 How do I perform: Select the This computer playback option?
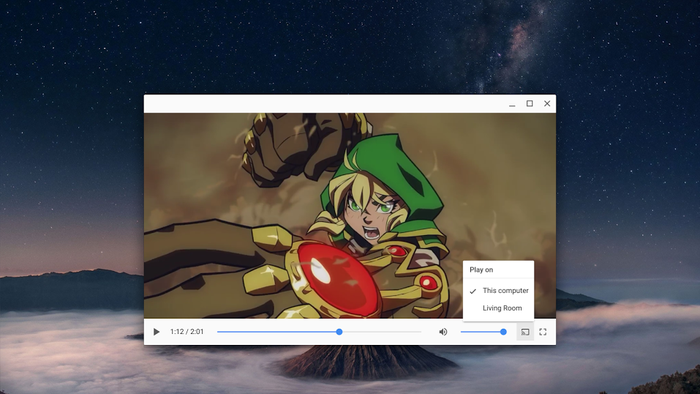coord(498,290)
